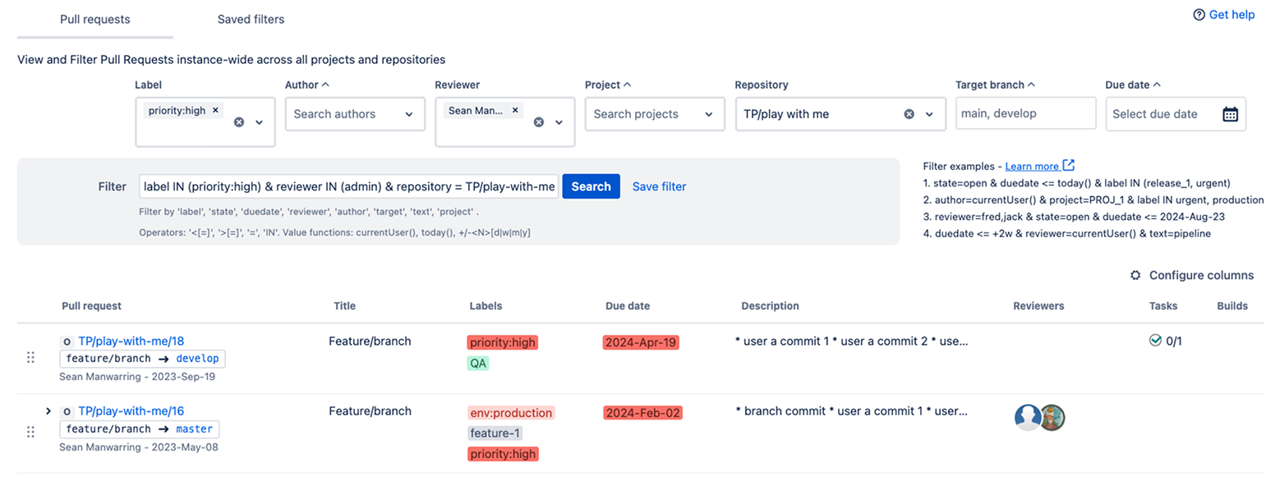1280x477 pixels.
Task: Open pull request TP/play-with-me/18
Action: pos(131,341)
